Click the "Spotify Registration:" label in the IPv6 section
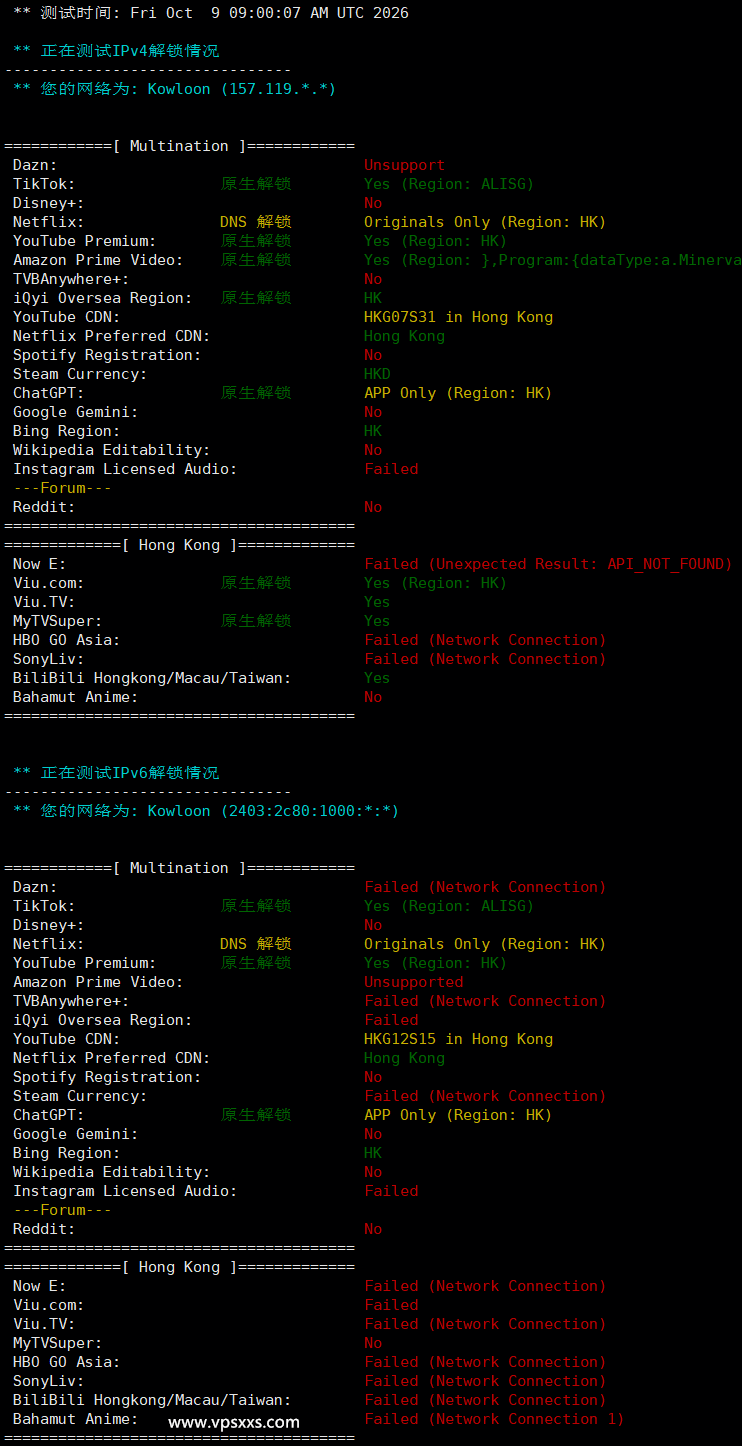Viewport: 742px width, 1446px height. (x=107, y=1077)
